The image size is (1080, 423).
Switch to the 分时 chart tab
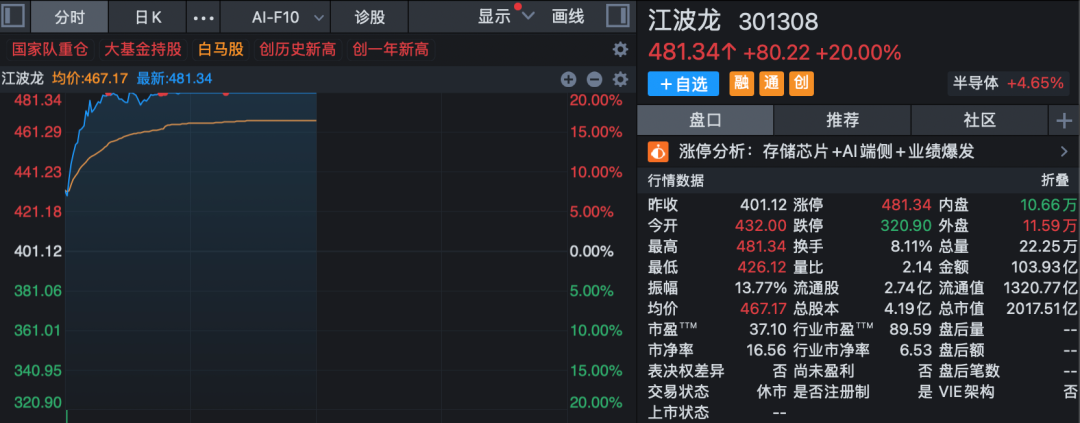[x=70, y=17]
